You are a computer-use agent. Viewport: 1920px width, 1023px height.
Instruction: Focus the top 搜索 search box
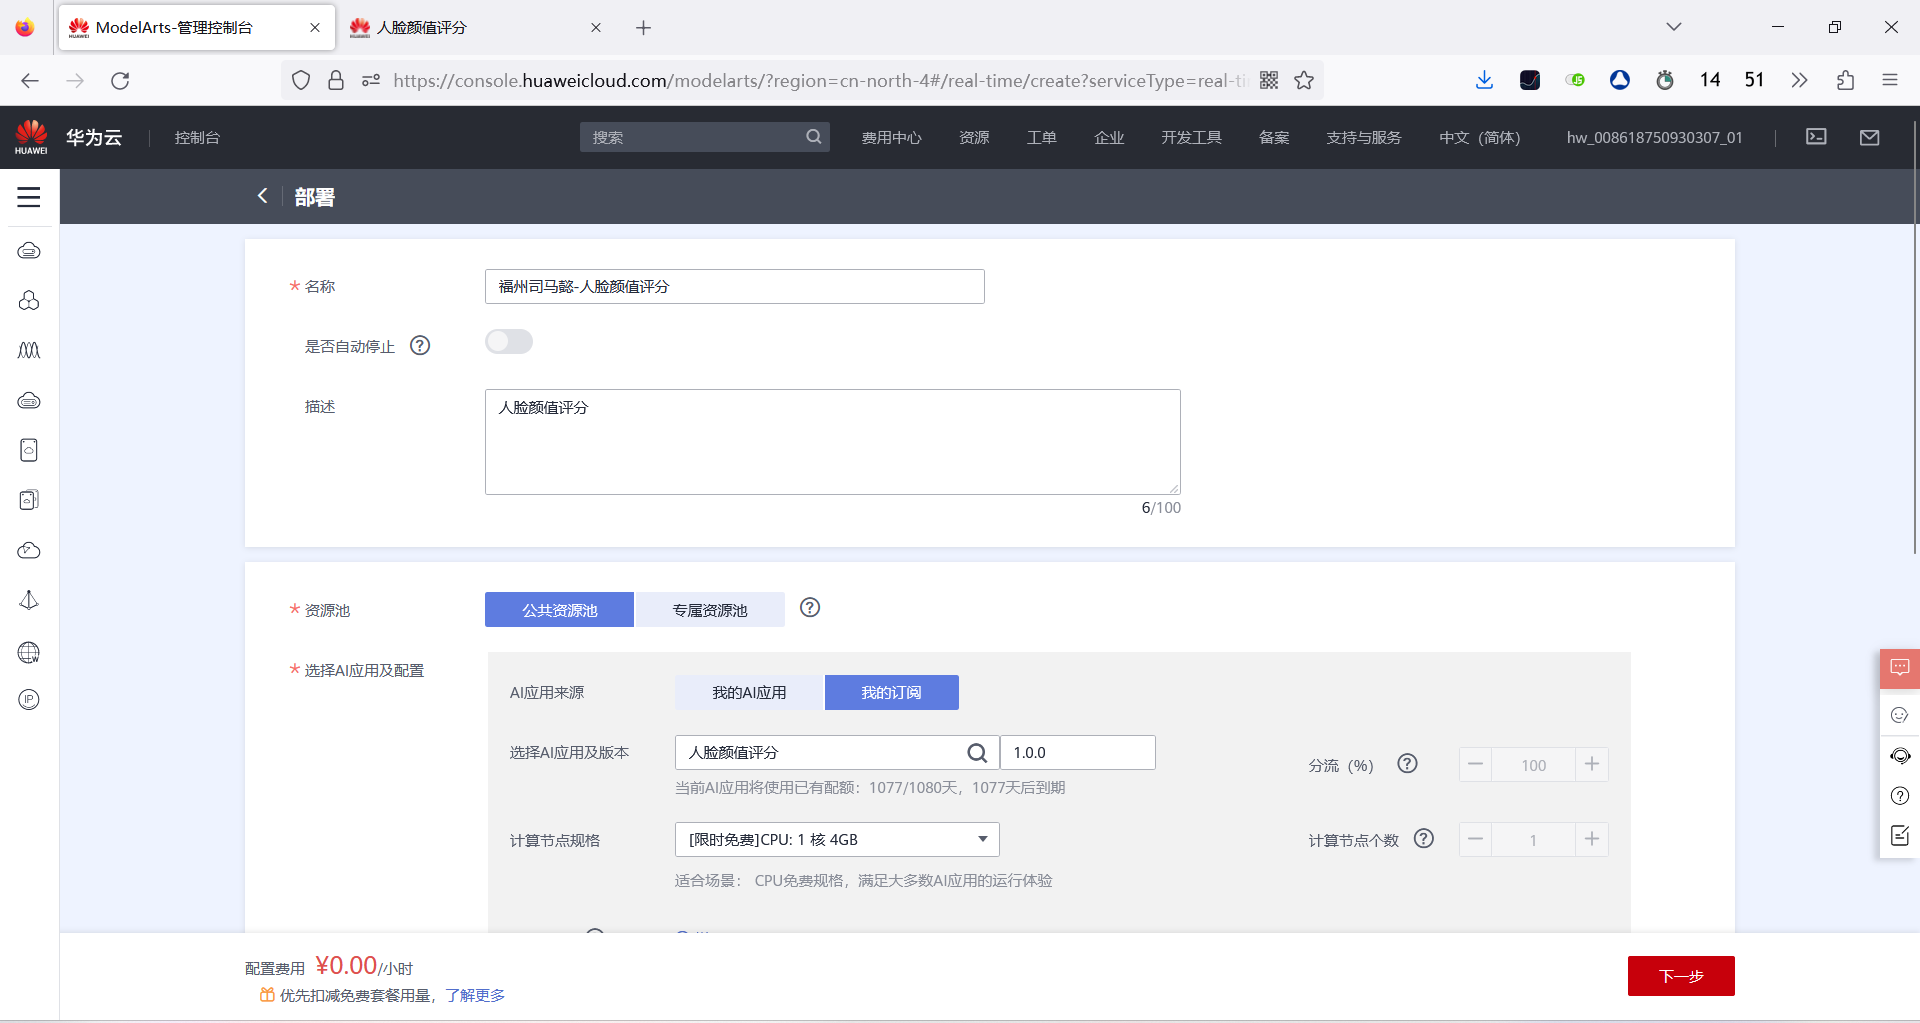(704, 137)
